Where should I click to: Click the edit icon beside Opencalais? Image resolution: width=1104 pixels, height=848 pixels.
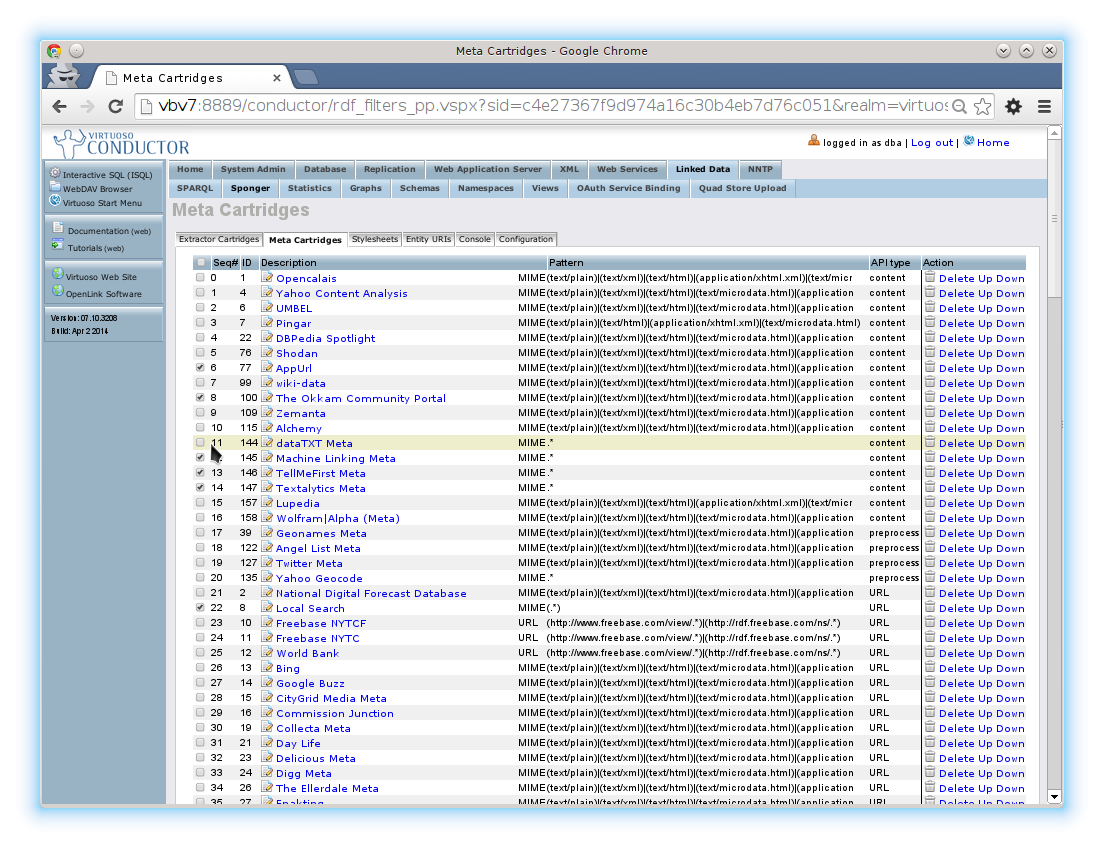[x=267, y=278]
